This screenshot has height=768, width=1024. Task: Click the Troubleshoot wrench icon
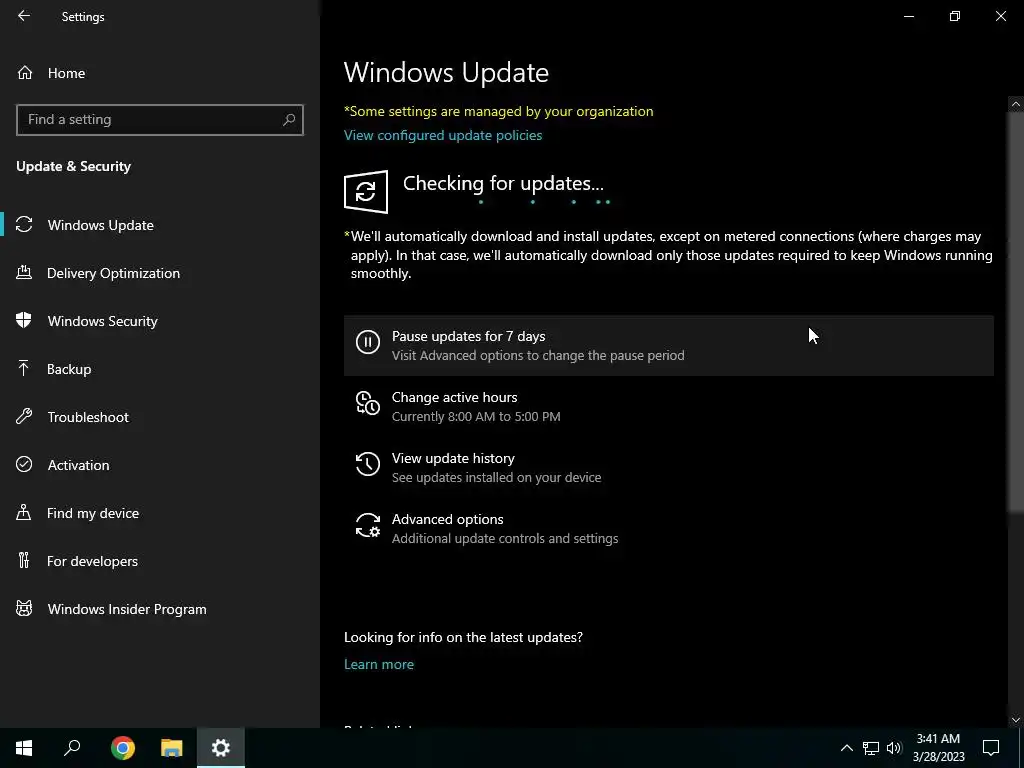[24, 417]
